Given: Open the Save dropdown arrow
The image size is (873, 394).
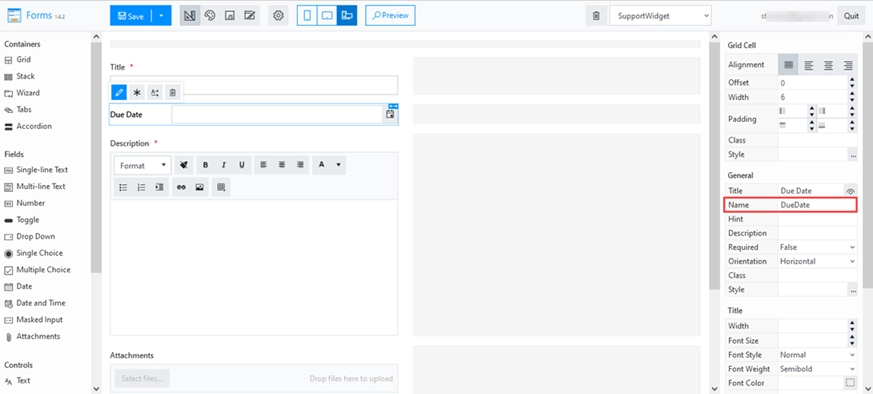Looking at the screenshot, I should (161, 16).
